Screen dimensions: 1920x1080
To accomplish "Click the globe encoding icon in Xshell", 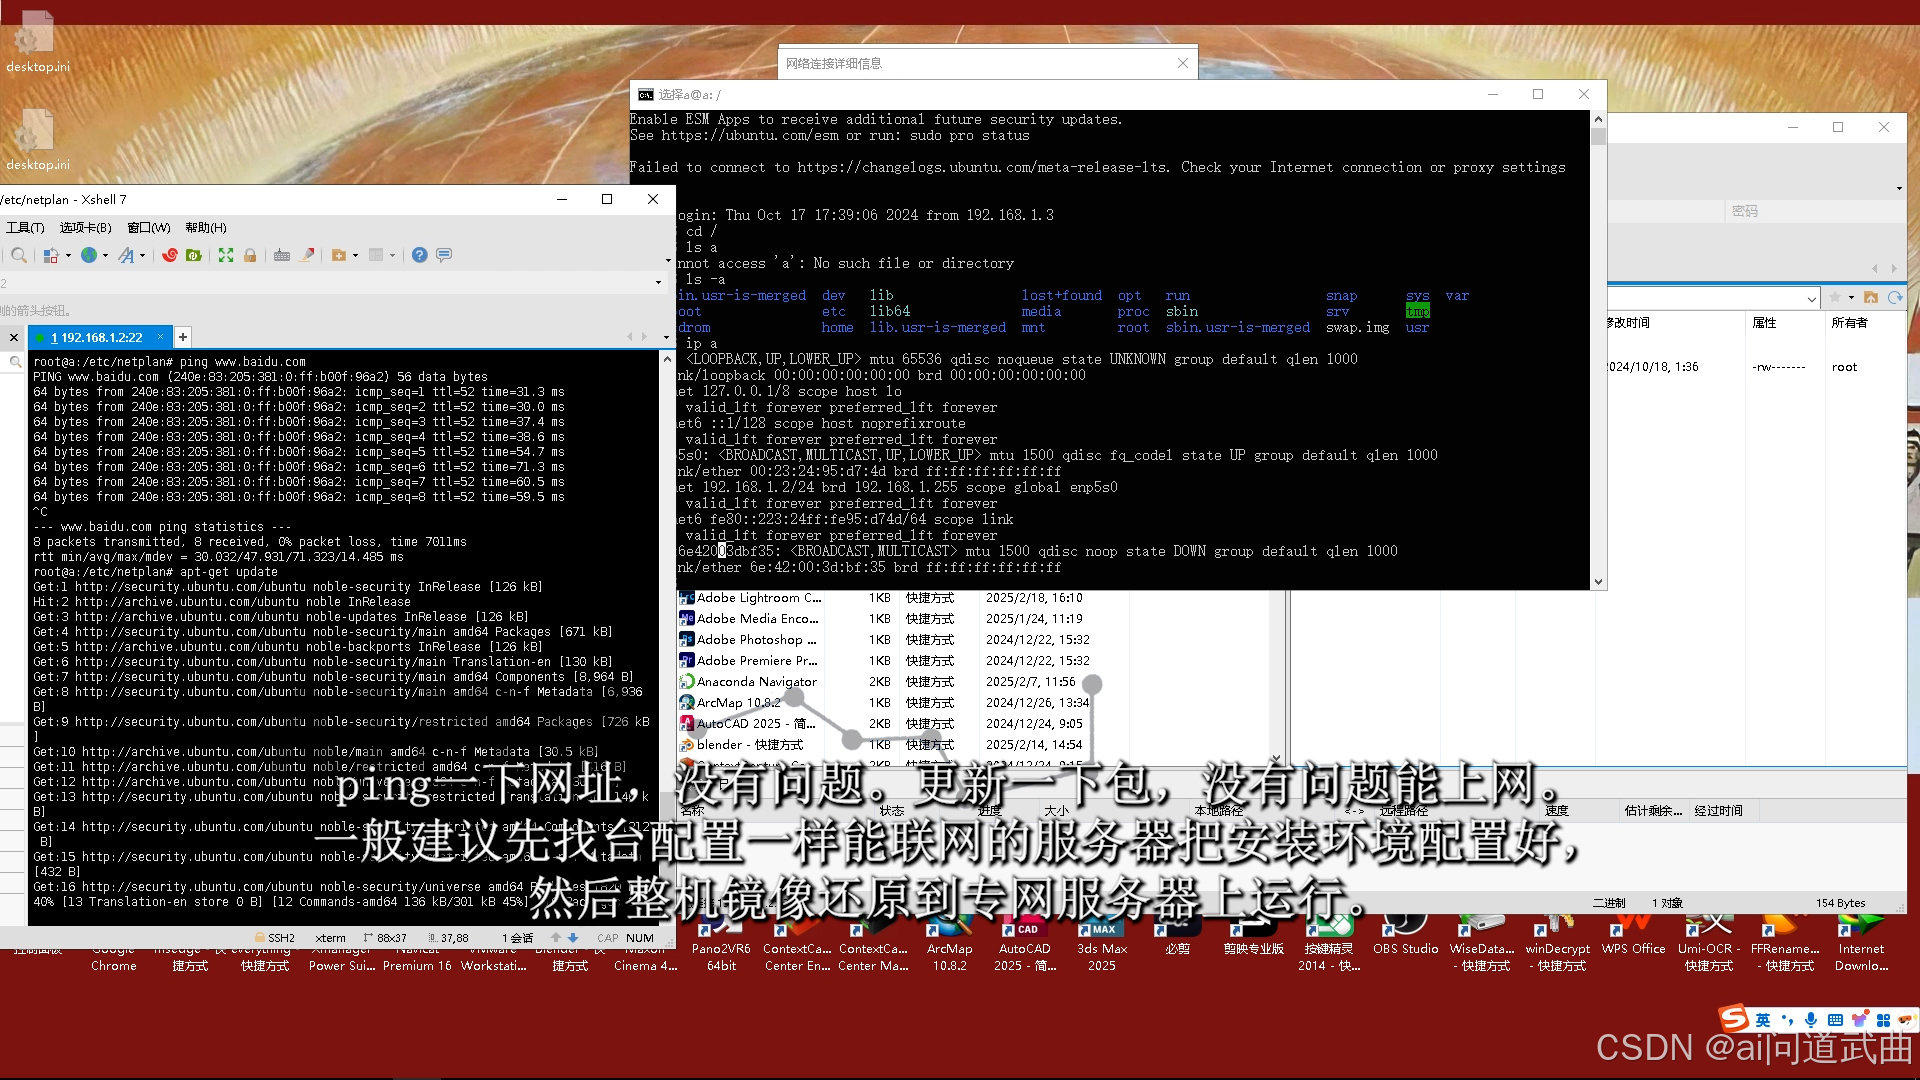I will click(x=89, y=255).
